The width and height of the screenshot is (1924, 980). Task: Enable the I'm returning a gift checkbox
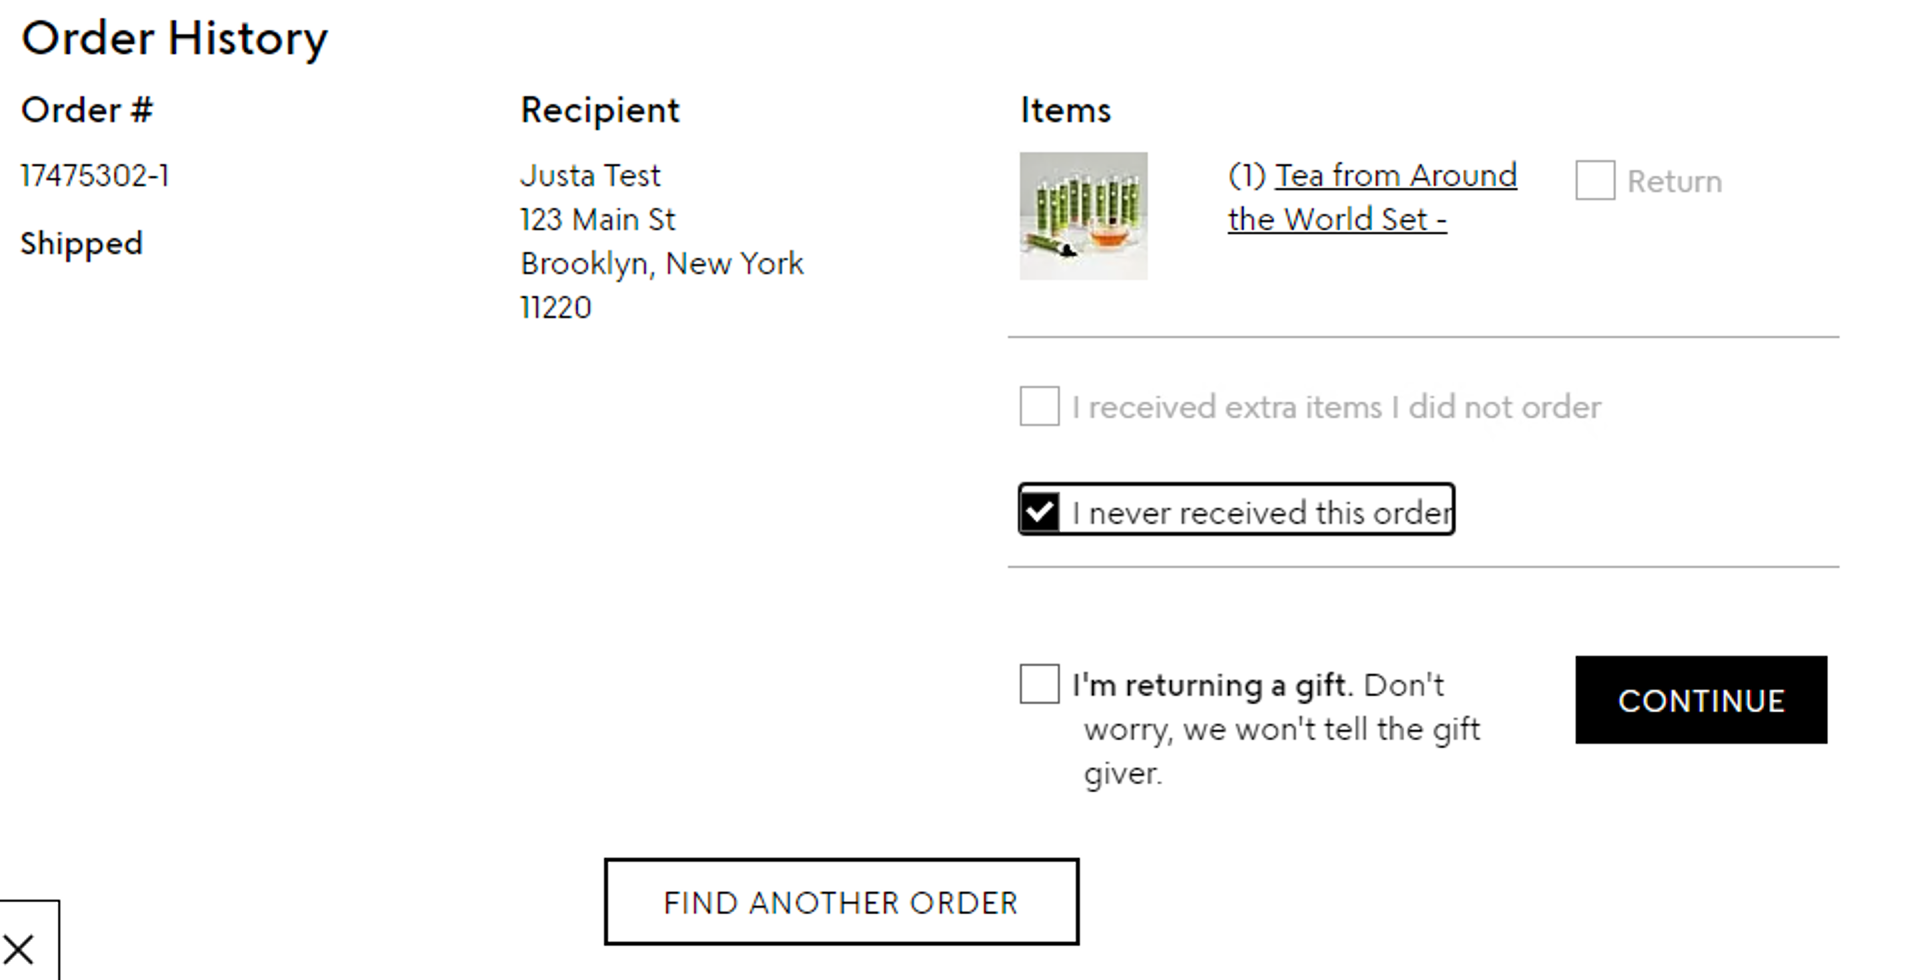click(1040, 685)
